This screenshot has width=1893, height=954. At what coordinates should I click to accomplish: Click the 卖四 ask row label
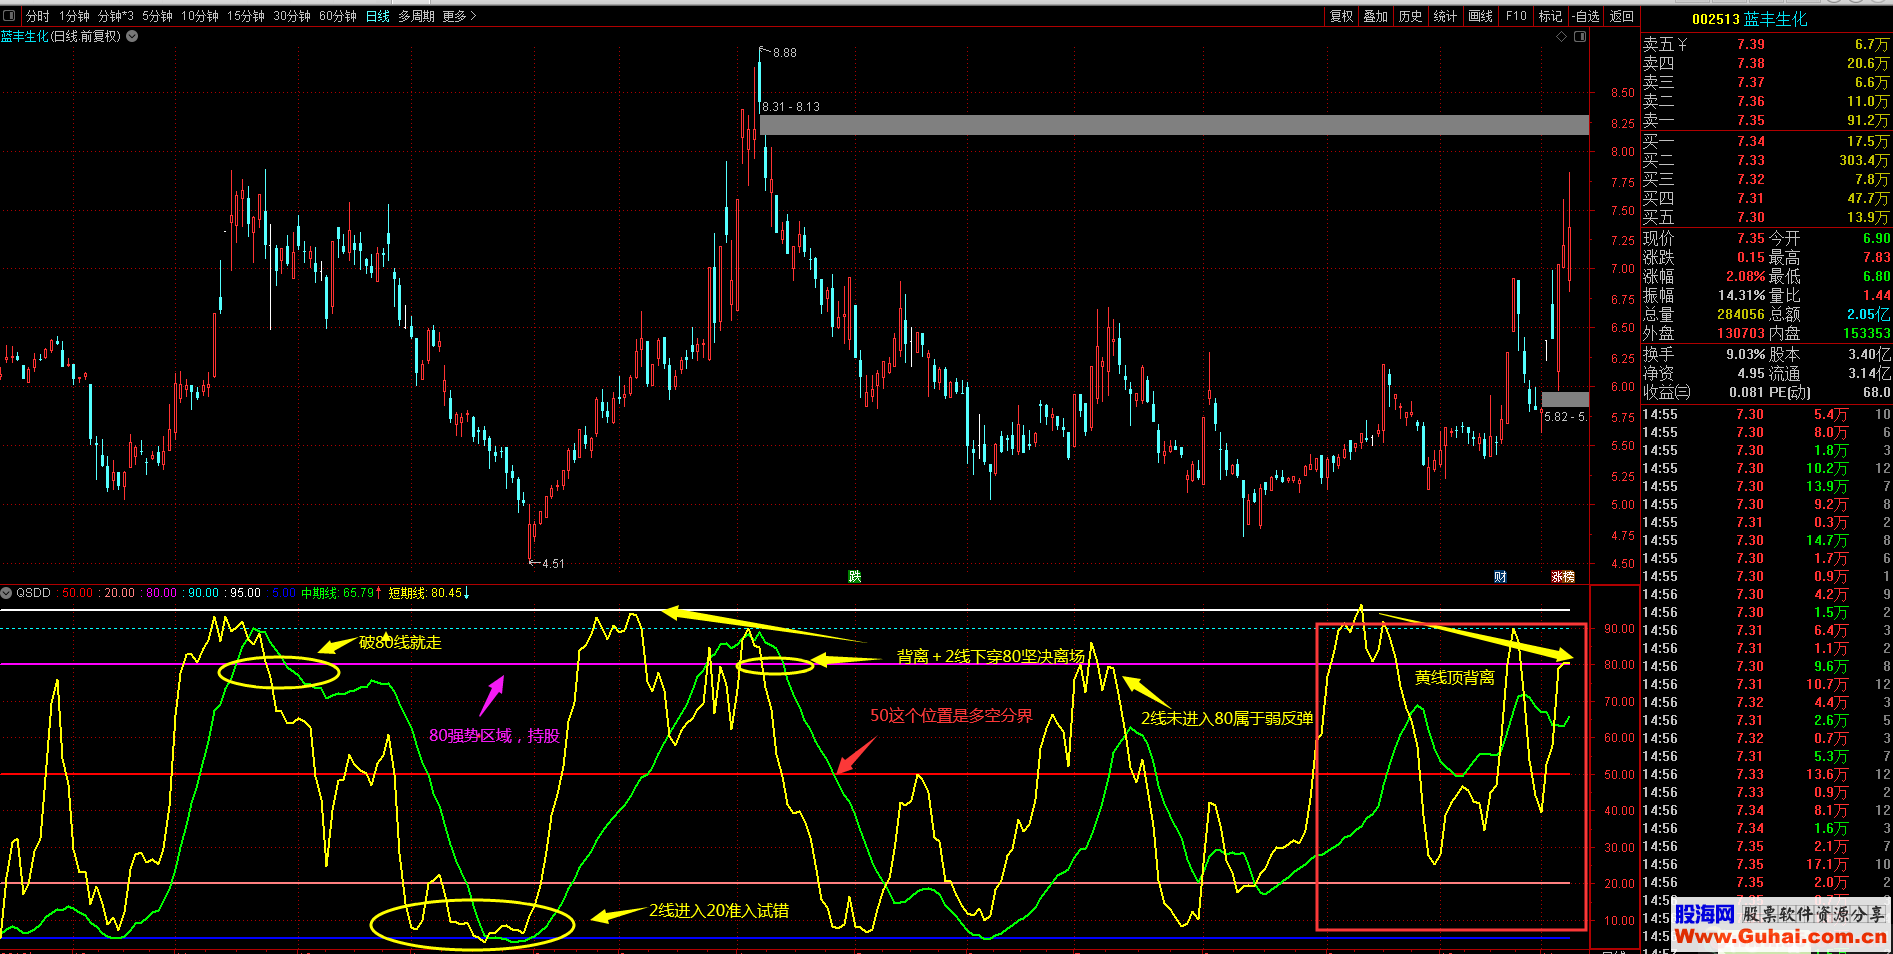click(1658, 63)
